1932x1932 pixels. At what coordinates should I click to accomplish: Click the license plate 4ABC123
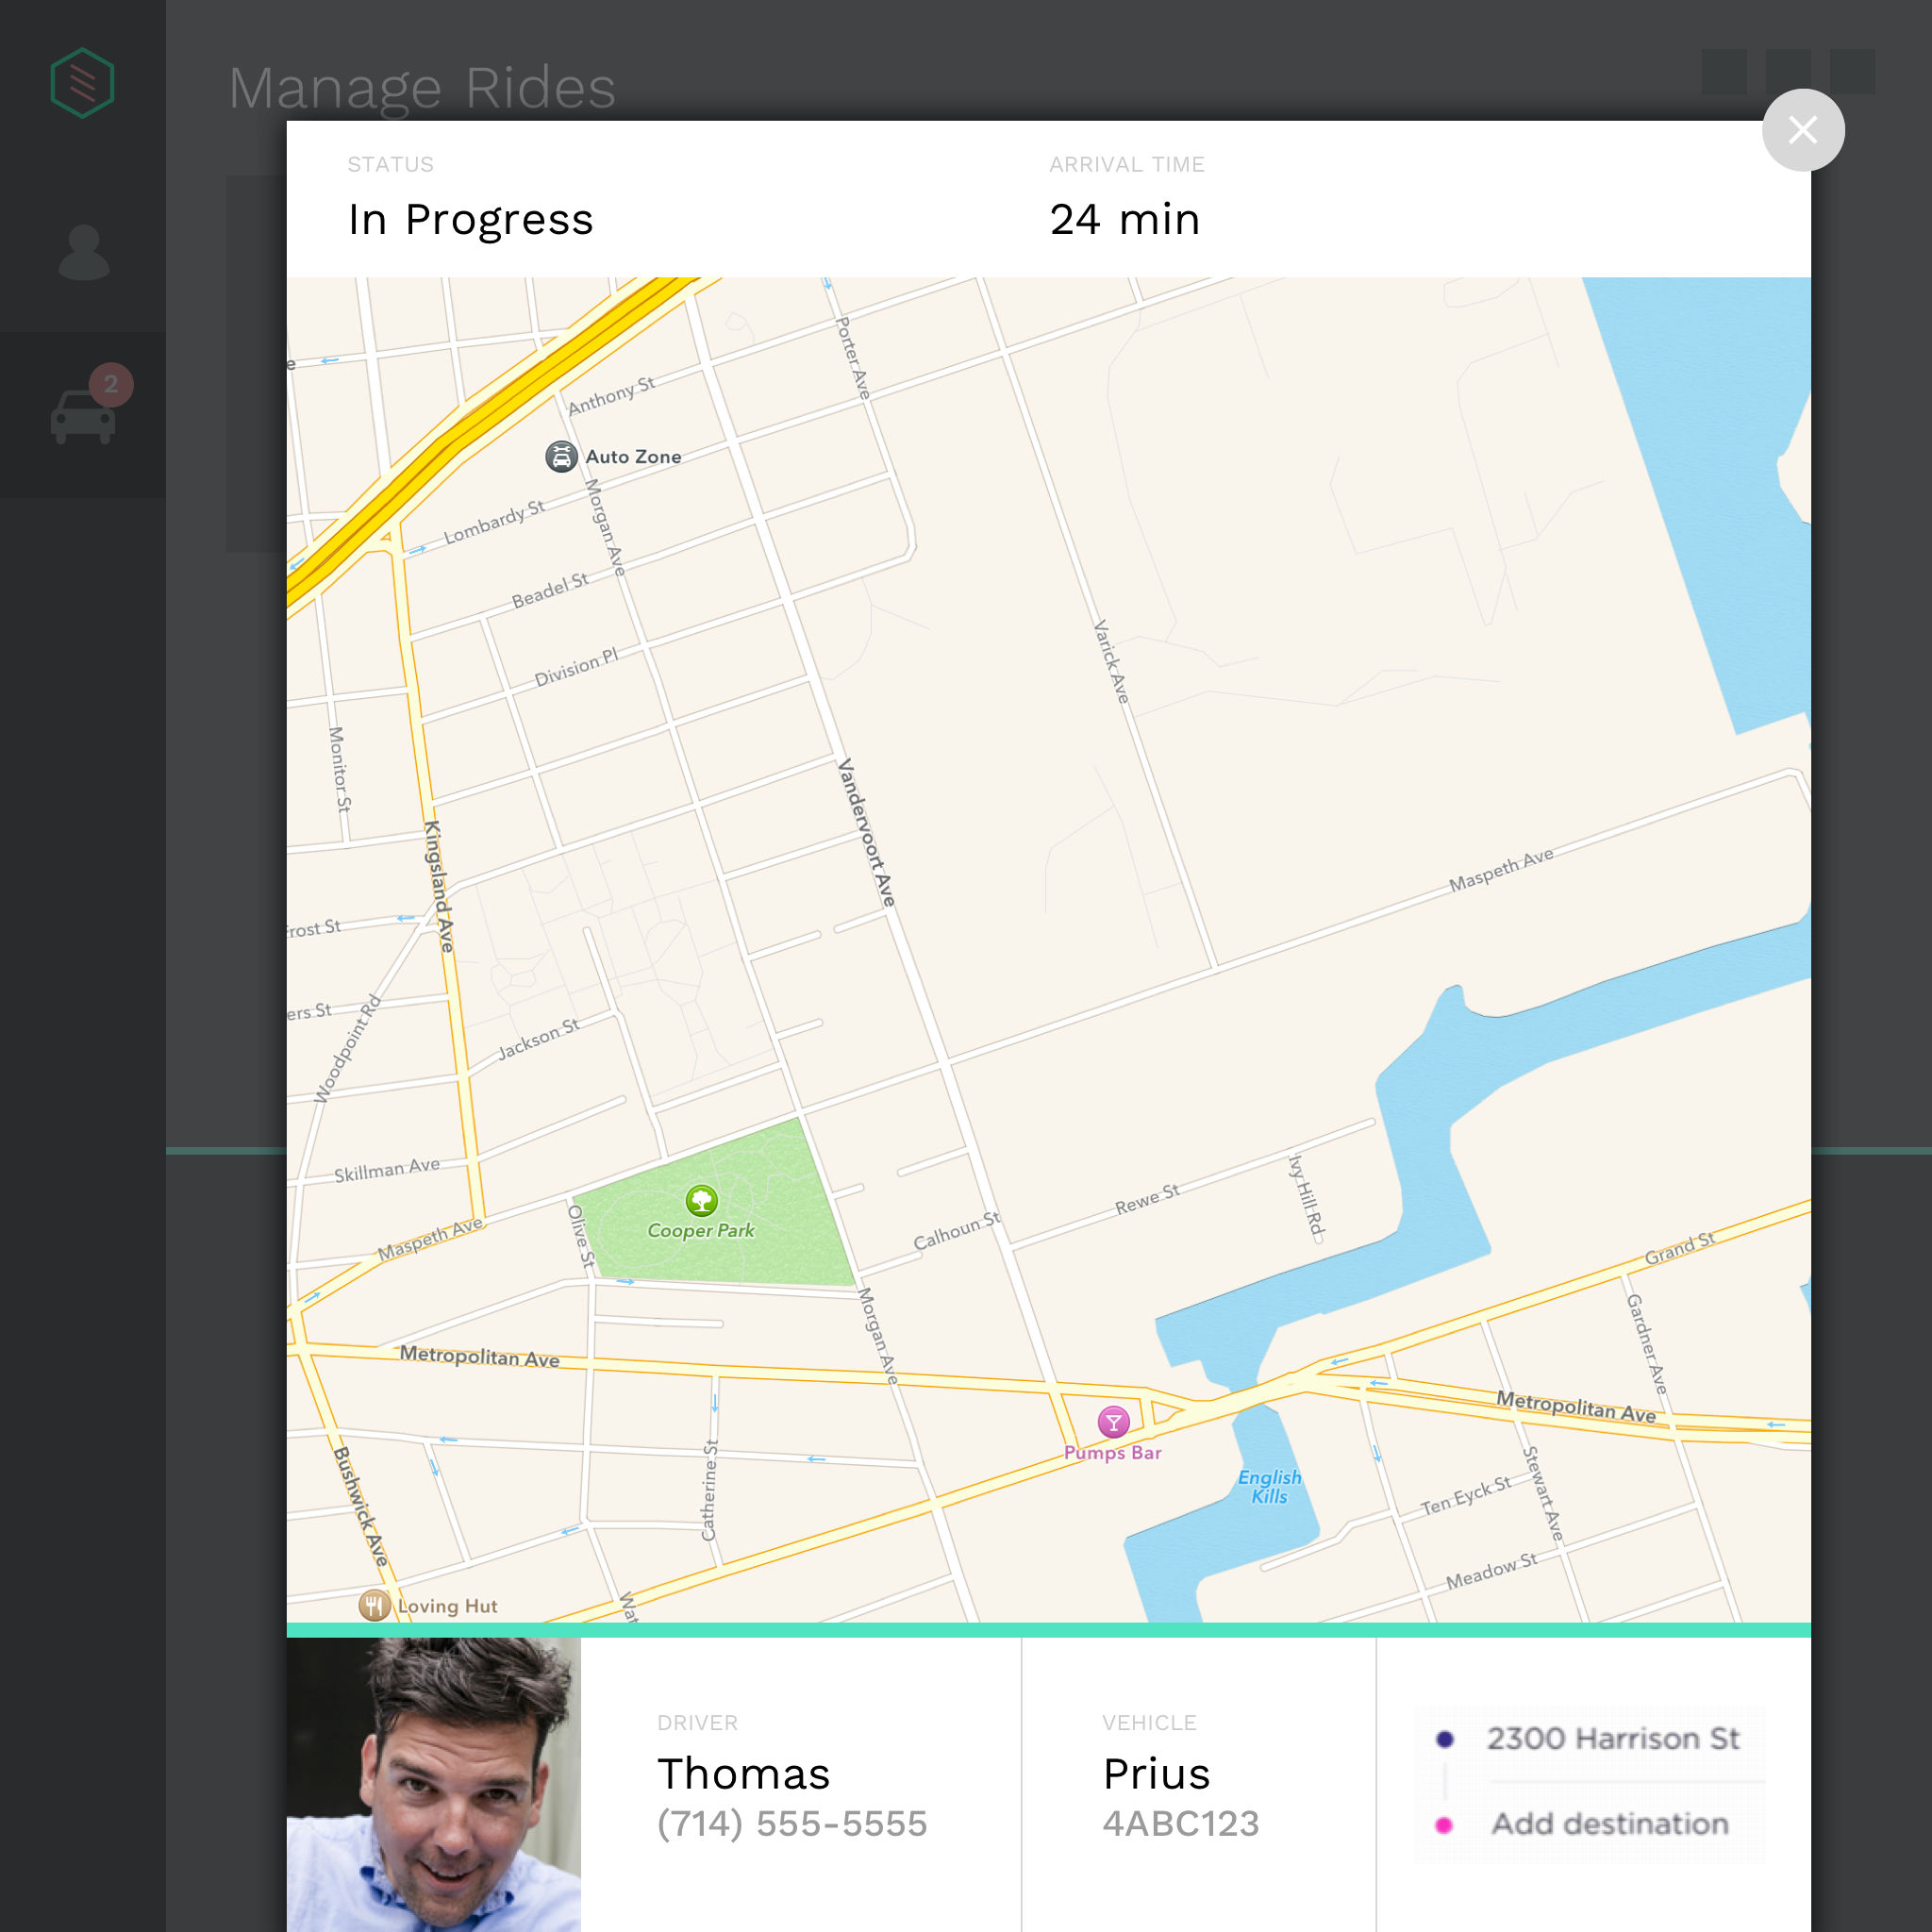(1180, 1824)
